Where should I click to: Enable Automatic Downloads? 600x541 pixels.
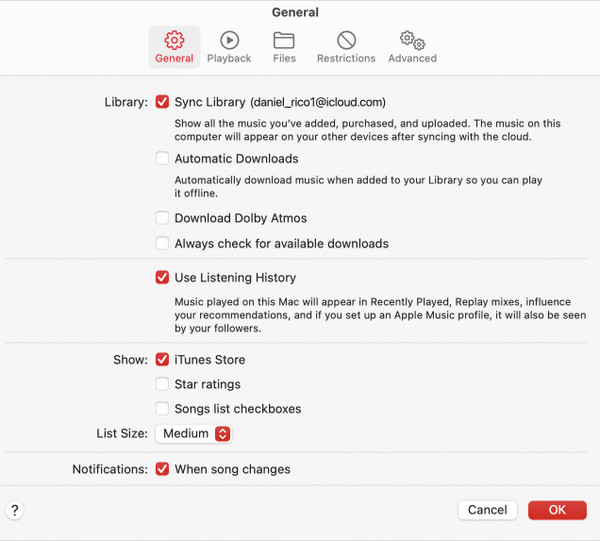click(x=162, y=158)
